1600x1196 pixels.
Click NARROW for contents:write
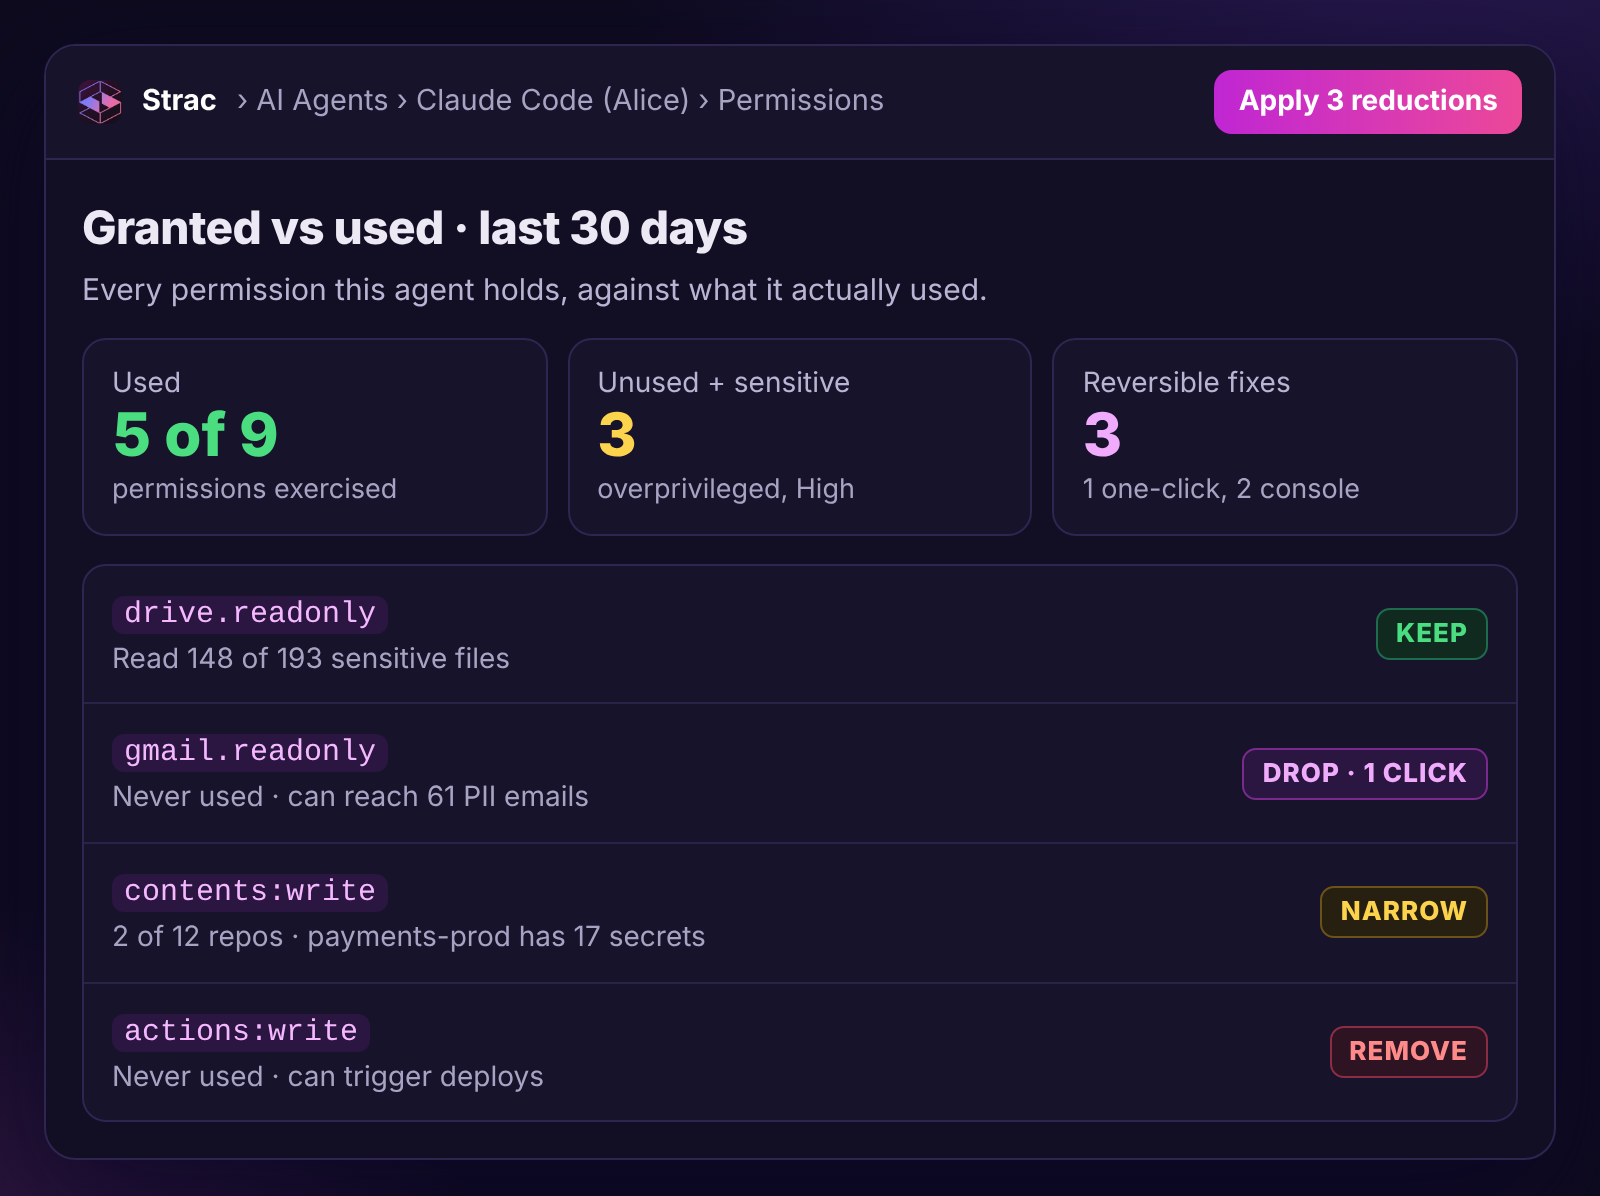tap(1403, 912)
